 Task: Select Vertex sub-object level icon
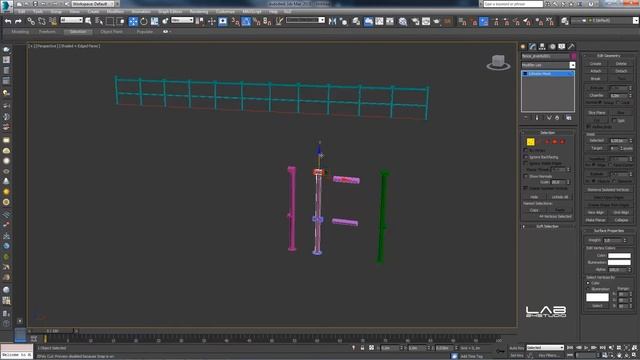coord(531,142)
